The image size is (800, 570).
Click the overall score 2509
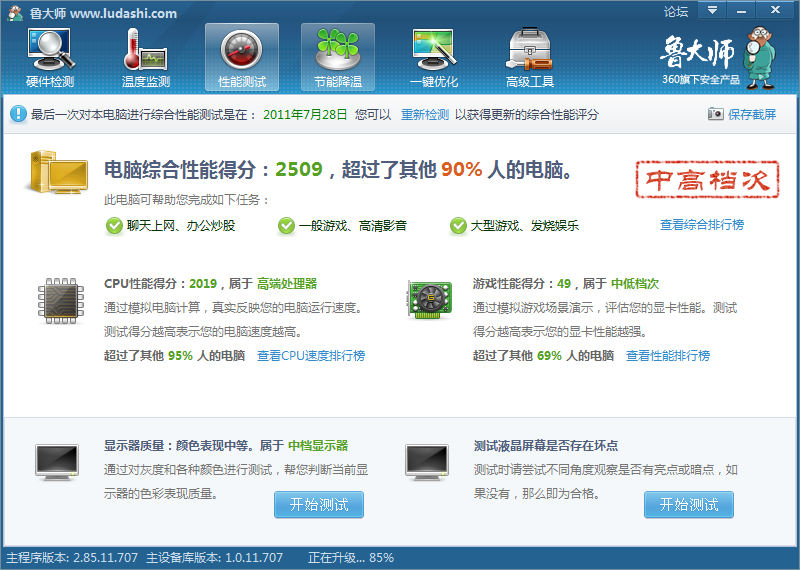point(299,169)
